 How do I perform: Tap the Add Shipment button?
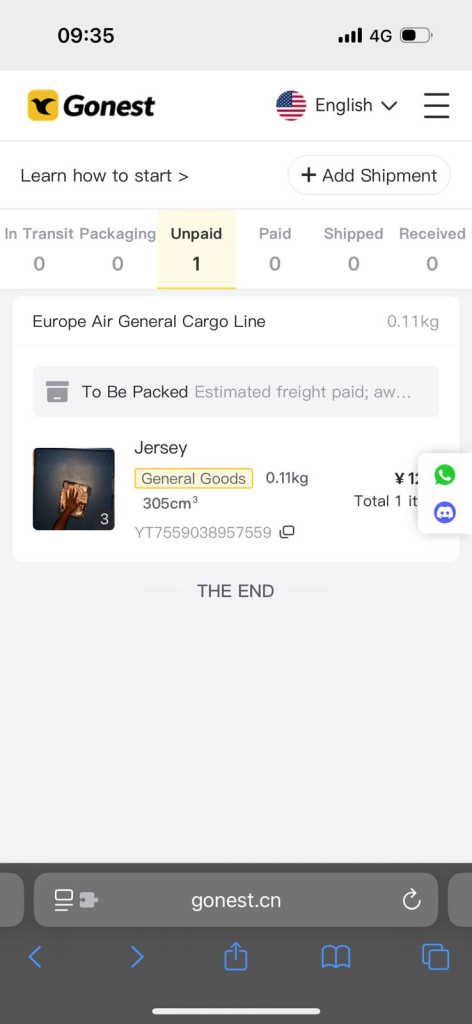point(369,175)
